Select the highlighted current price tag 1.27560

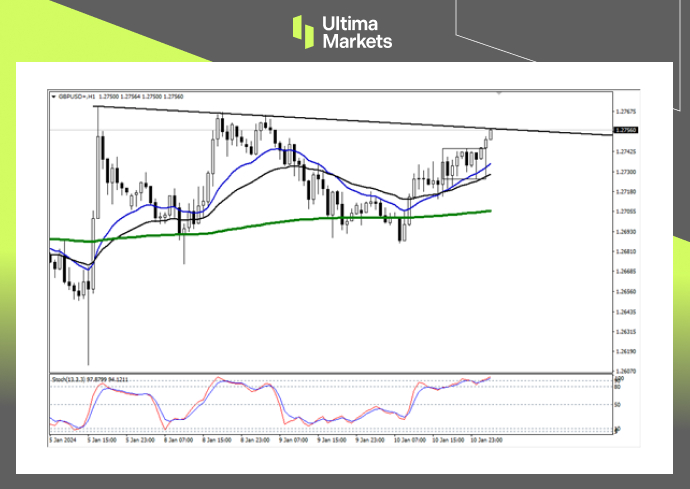pyautogui.click(x=625, y=130)
